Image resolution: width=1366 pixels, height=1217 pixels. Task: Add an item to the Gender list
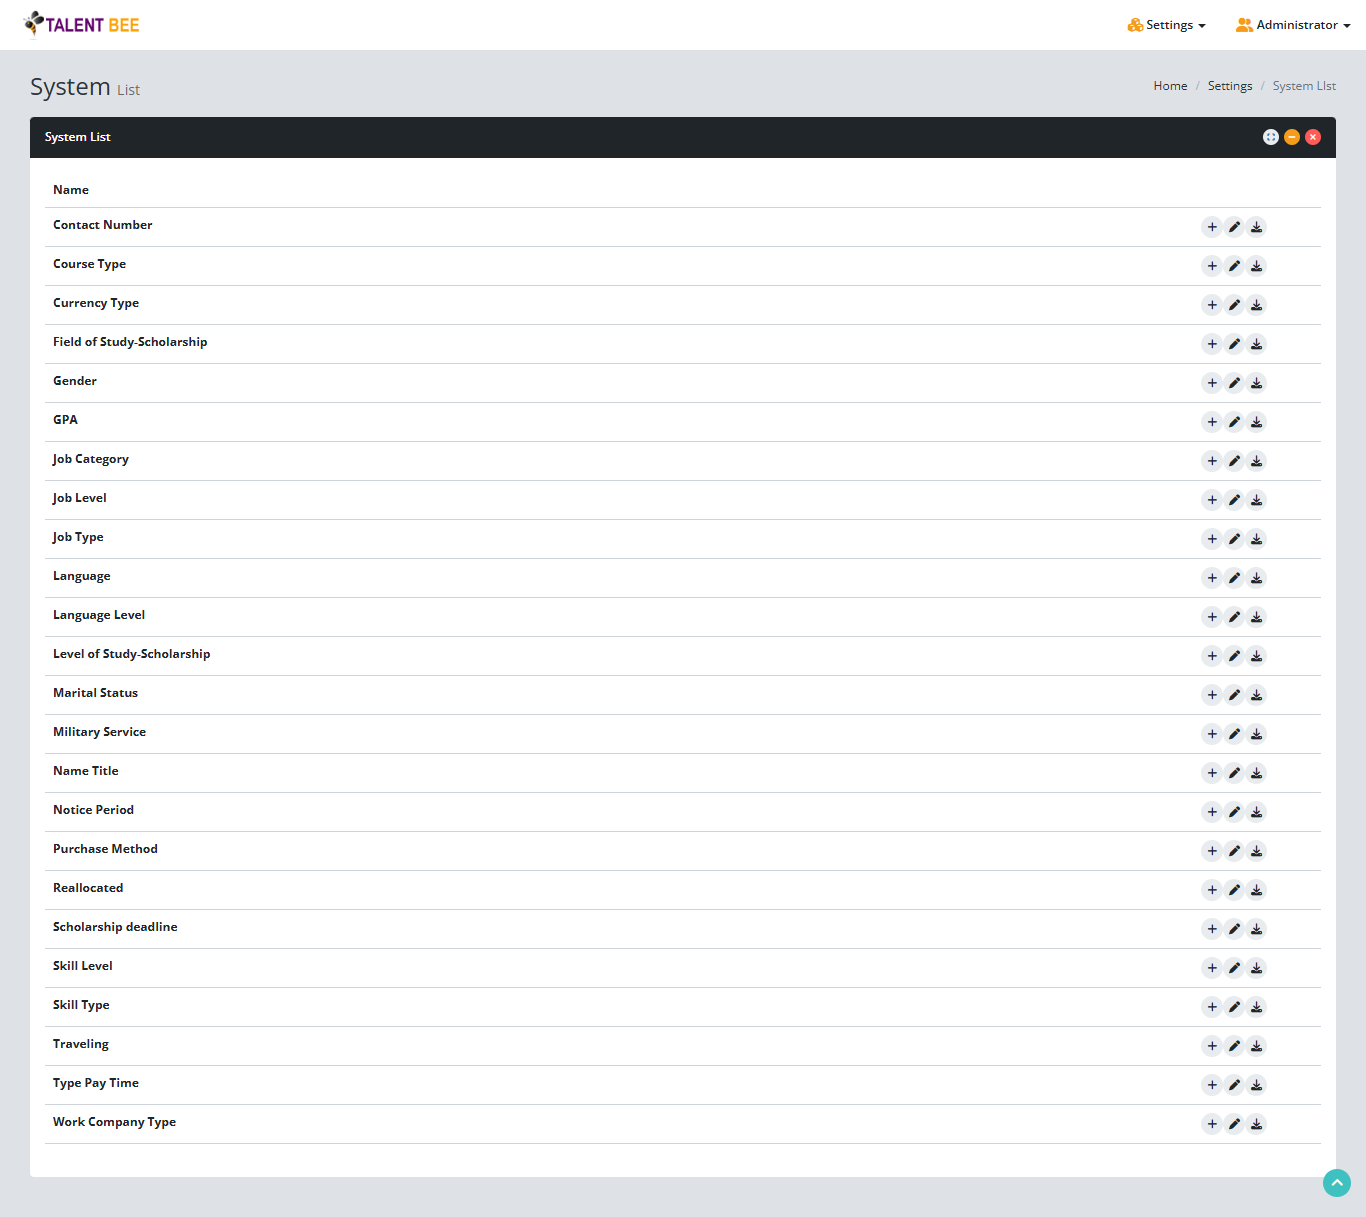pyautogui.click(x=1212, y=383)
